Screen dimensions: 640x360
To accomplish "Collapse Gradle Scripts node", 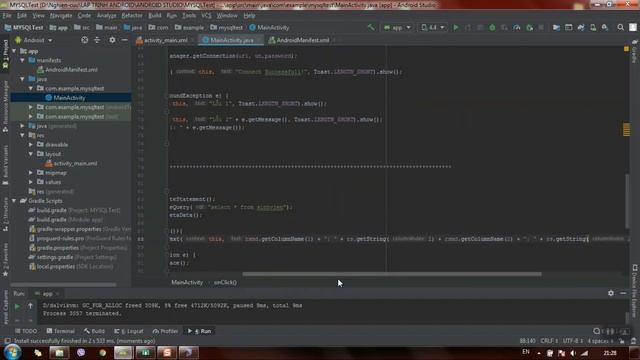I will coord(15,201).
